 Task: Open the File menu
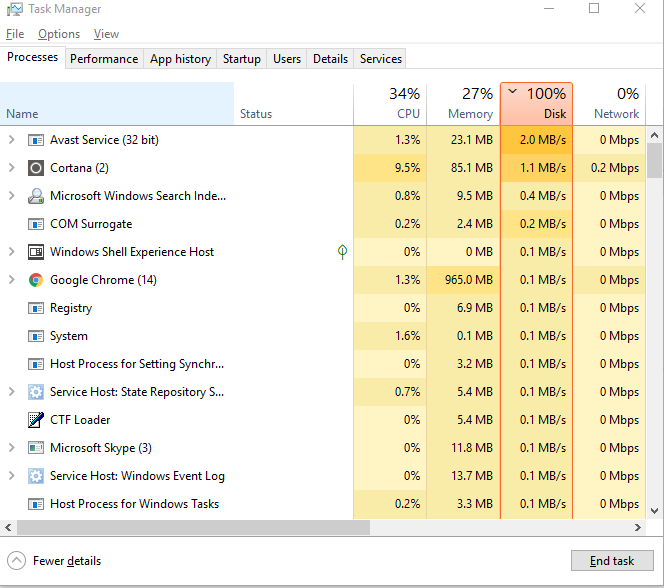tap(15, 34)
